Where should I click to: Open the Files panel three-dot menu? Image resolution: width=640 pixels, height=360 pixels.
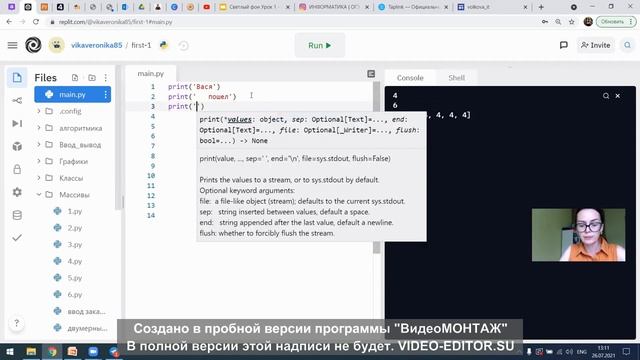106,78
